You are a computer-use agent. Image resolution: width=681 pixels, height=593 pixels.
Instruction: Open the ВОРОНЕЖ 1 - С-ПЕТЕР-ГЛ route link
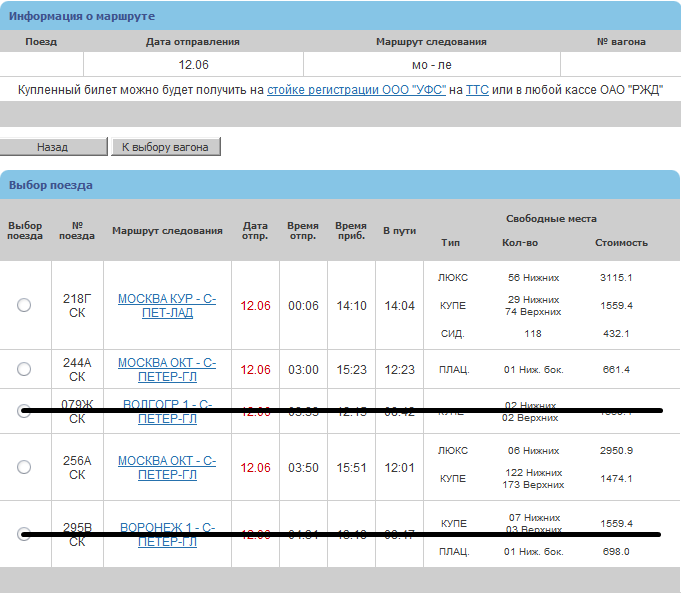click(167, 534)
